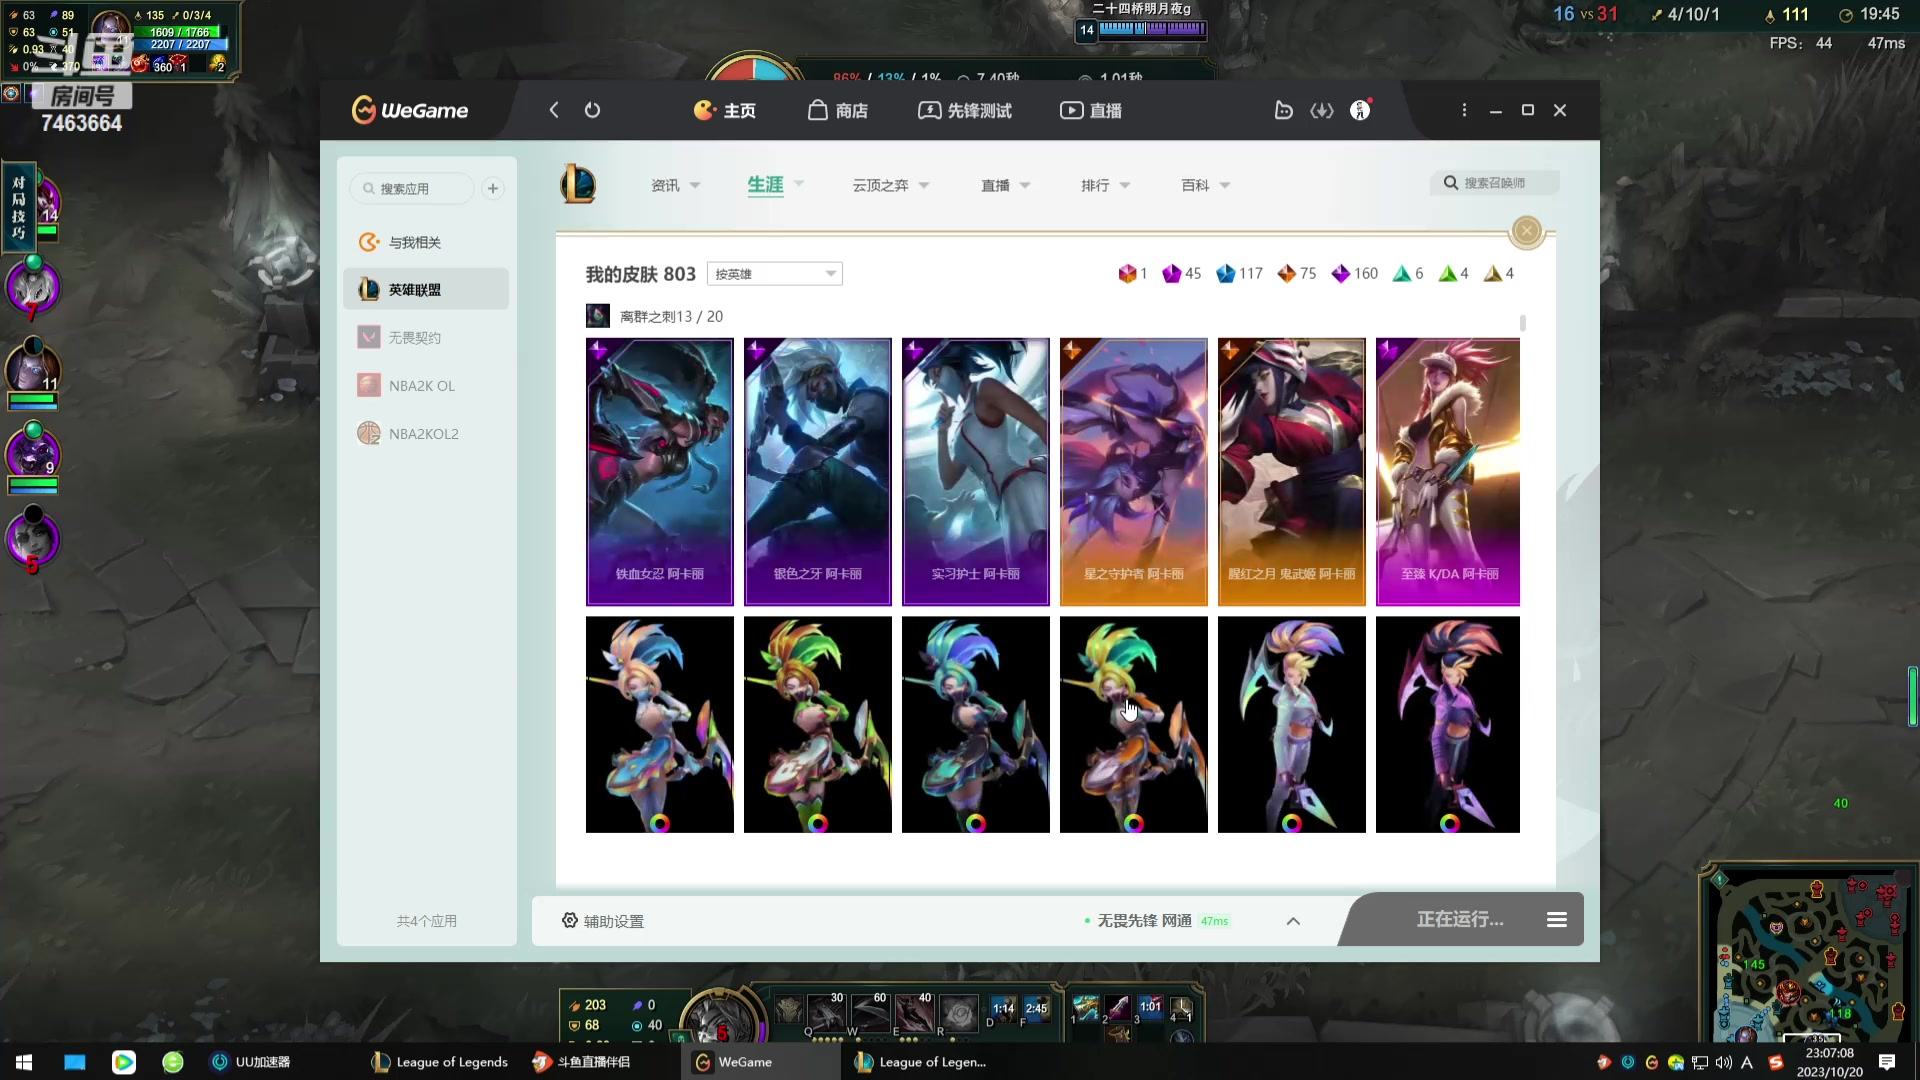Click the 离群之刺 champion portrait icon
This screenshot has width=1920, height=1080.
598,316
